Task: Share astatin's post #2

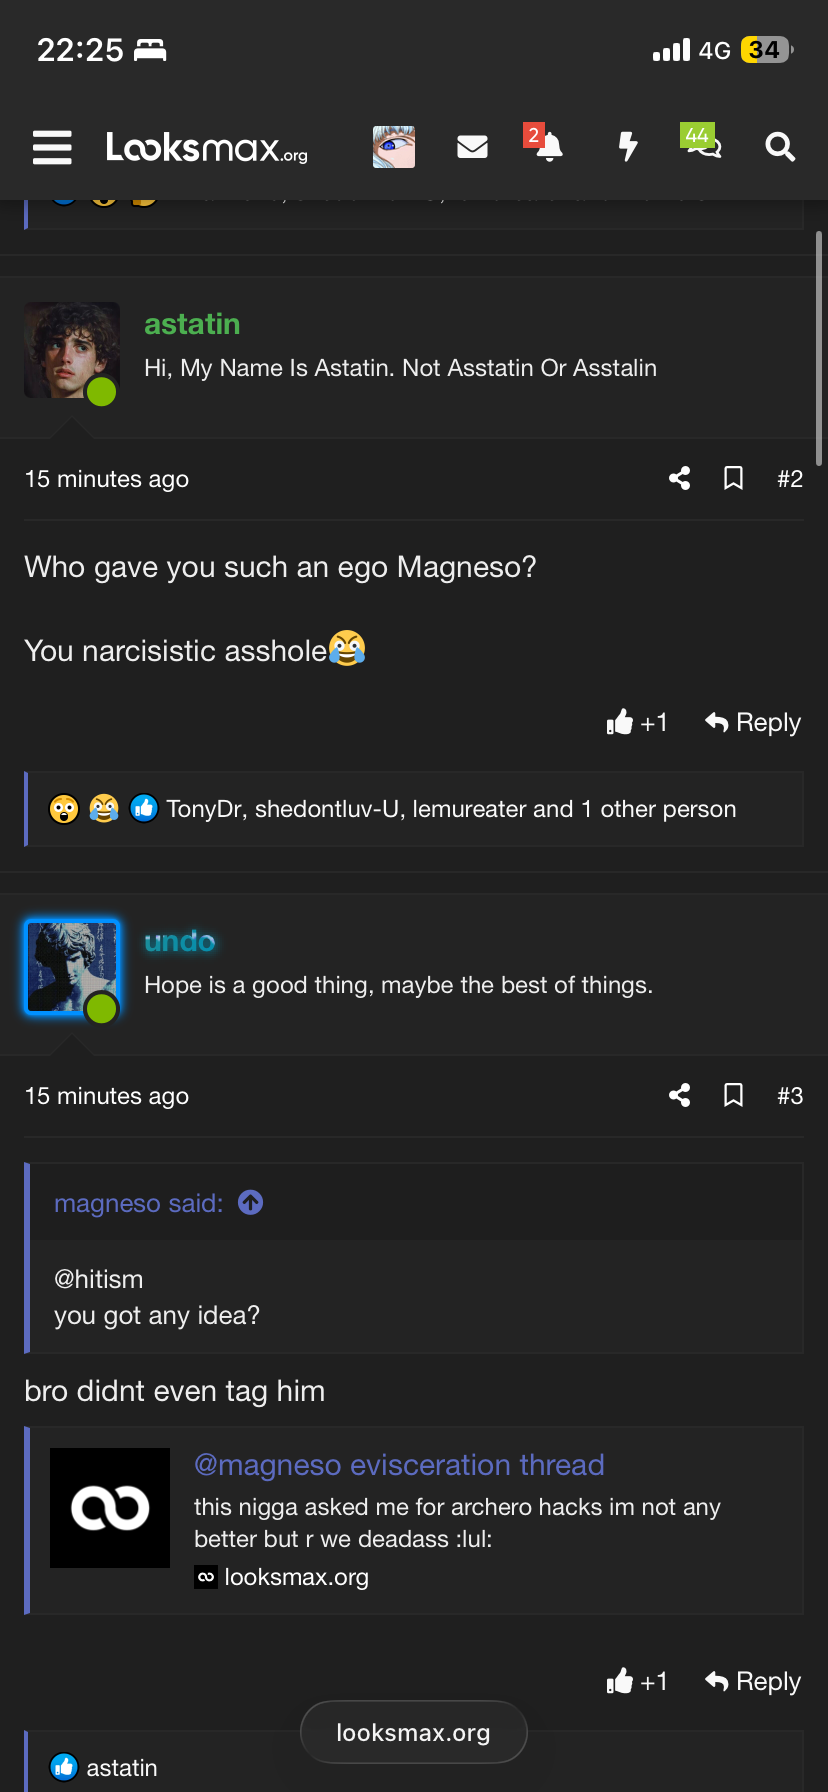Action: [680, 479]
